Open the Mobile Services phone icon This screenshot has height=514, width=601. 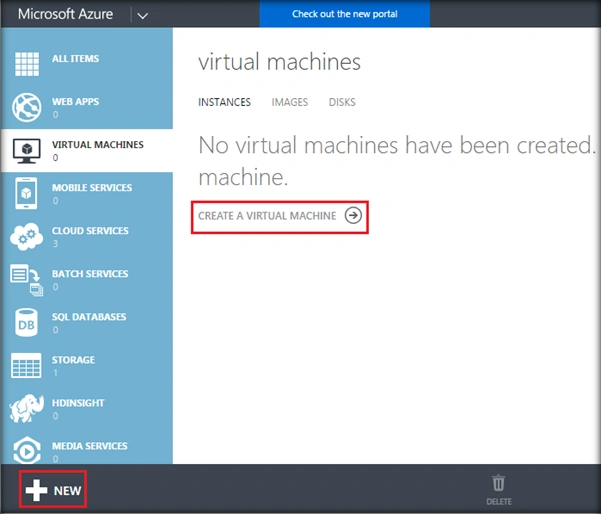[x=26, y=193]
